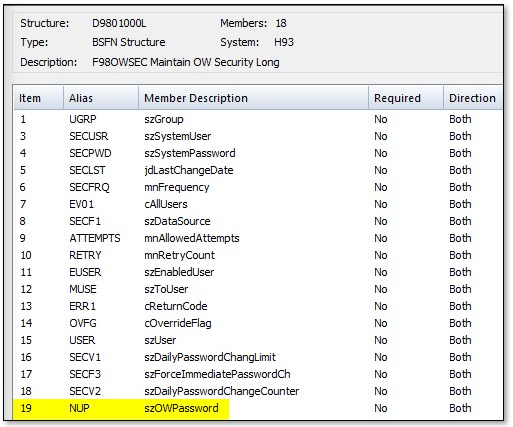Sort by the Alias column header

point(101,98)
